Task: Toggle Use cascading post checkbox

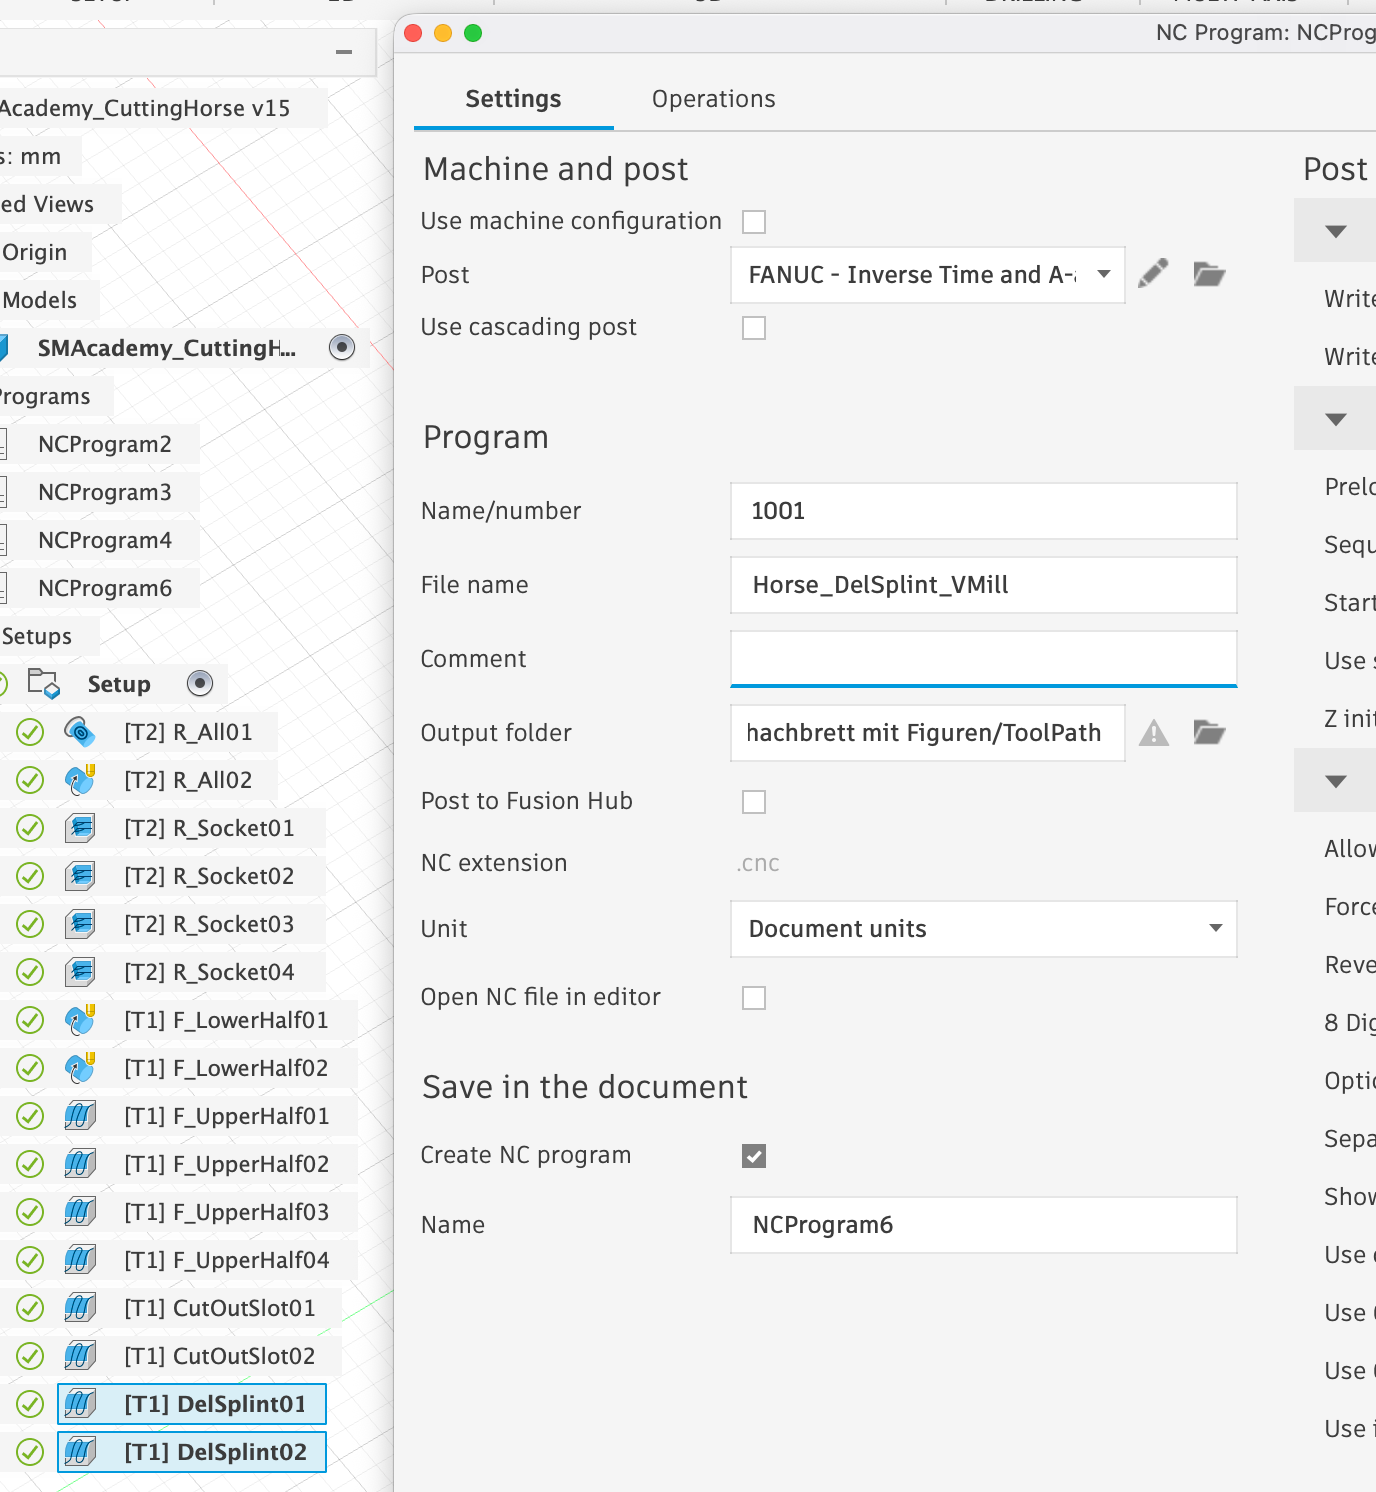Action: pyautogui.click(x=754, y=328)
